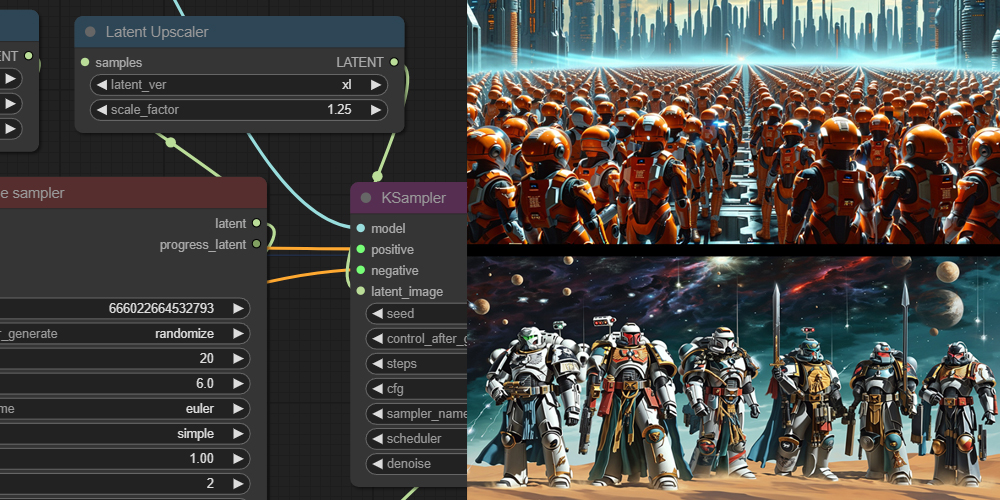Screen dimensions: 1000x500
Task: Click the left arrow on KSampler control_after_generate
Action: pos(377,339)
